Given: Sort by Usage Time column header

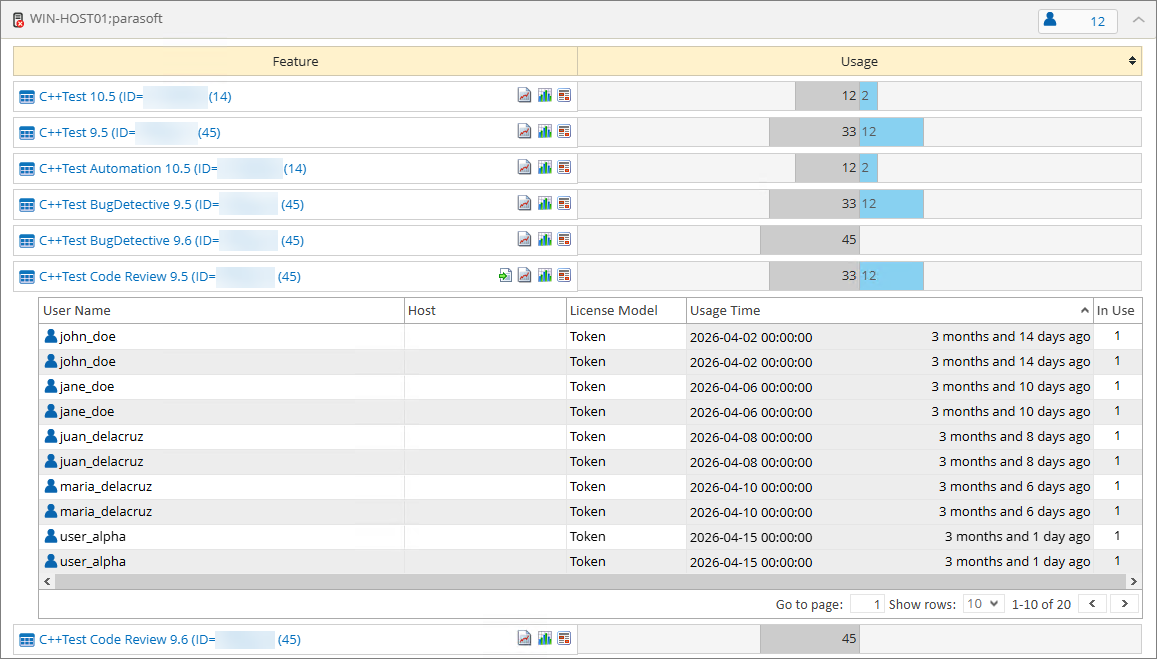Looking at the screenshot, I should (x=889, y=311).
